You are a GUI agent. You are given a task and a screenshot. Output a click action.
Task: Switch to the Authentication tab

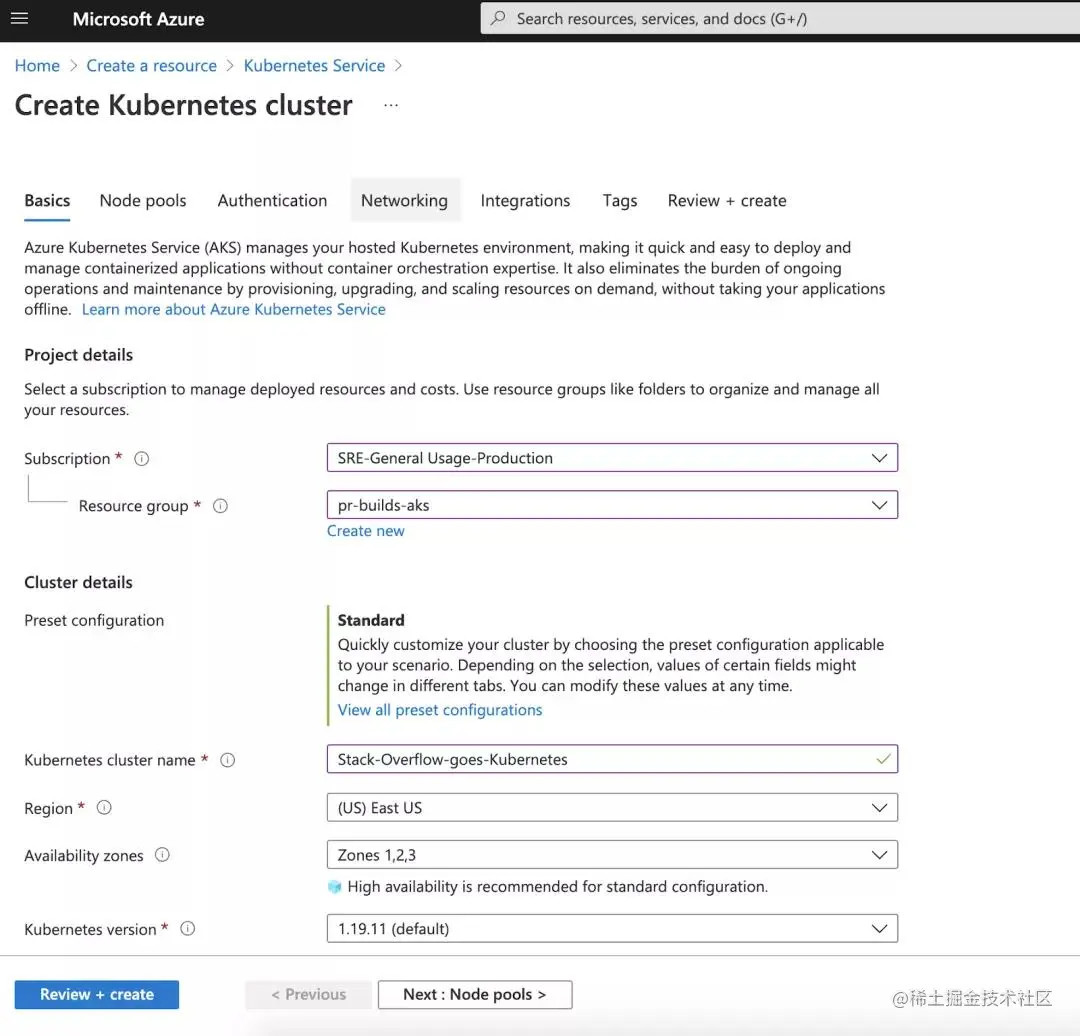[272, 201]
